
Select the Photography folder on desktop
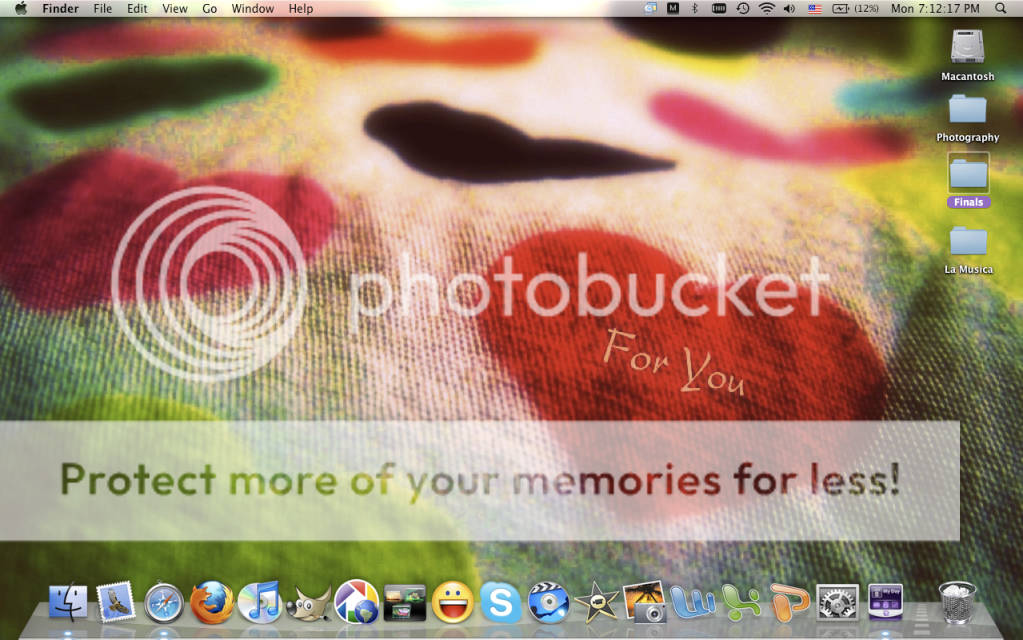(x=967, y=110)
